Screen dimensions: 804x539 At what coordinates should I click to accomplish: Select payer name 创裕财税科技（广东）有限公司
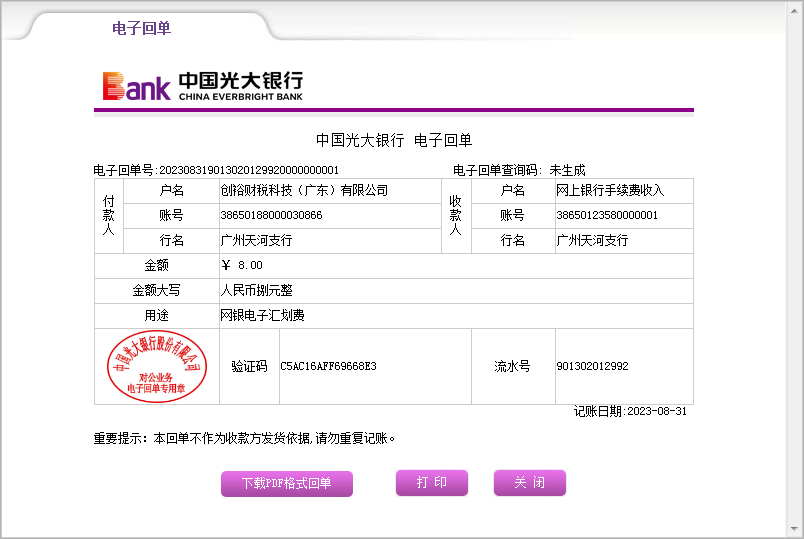point(304,190)
